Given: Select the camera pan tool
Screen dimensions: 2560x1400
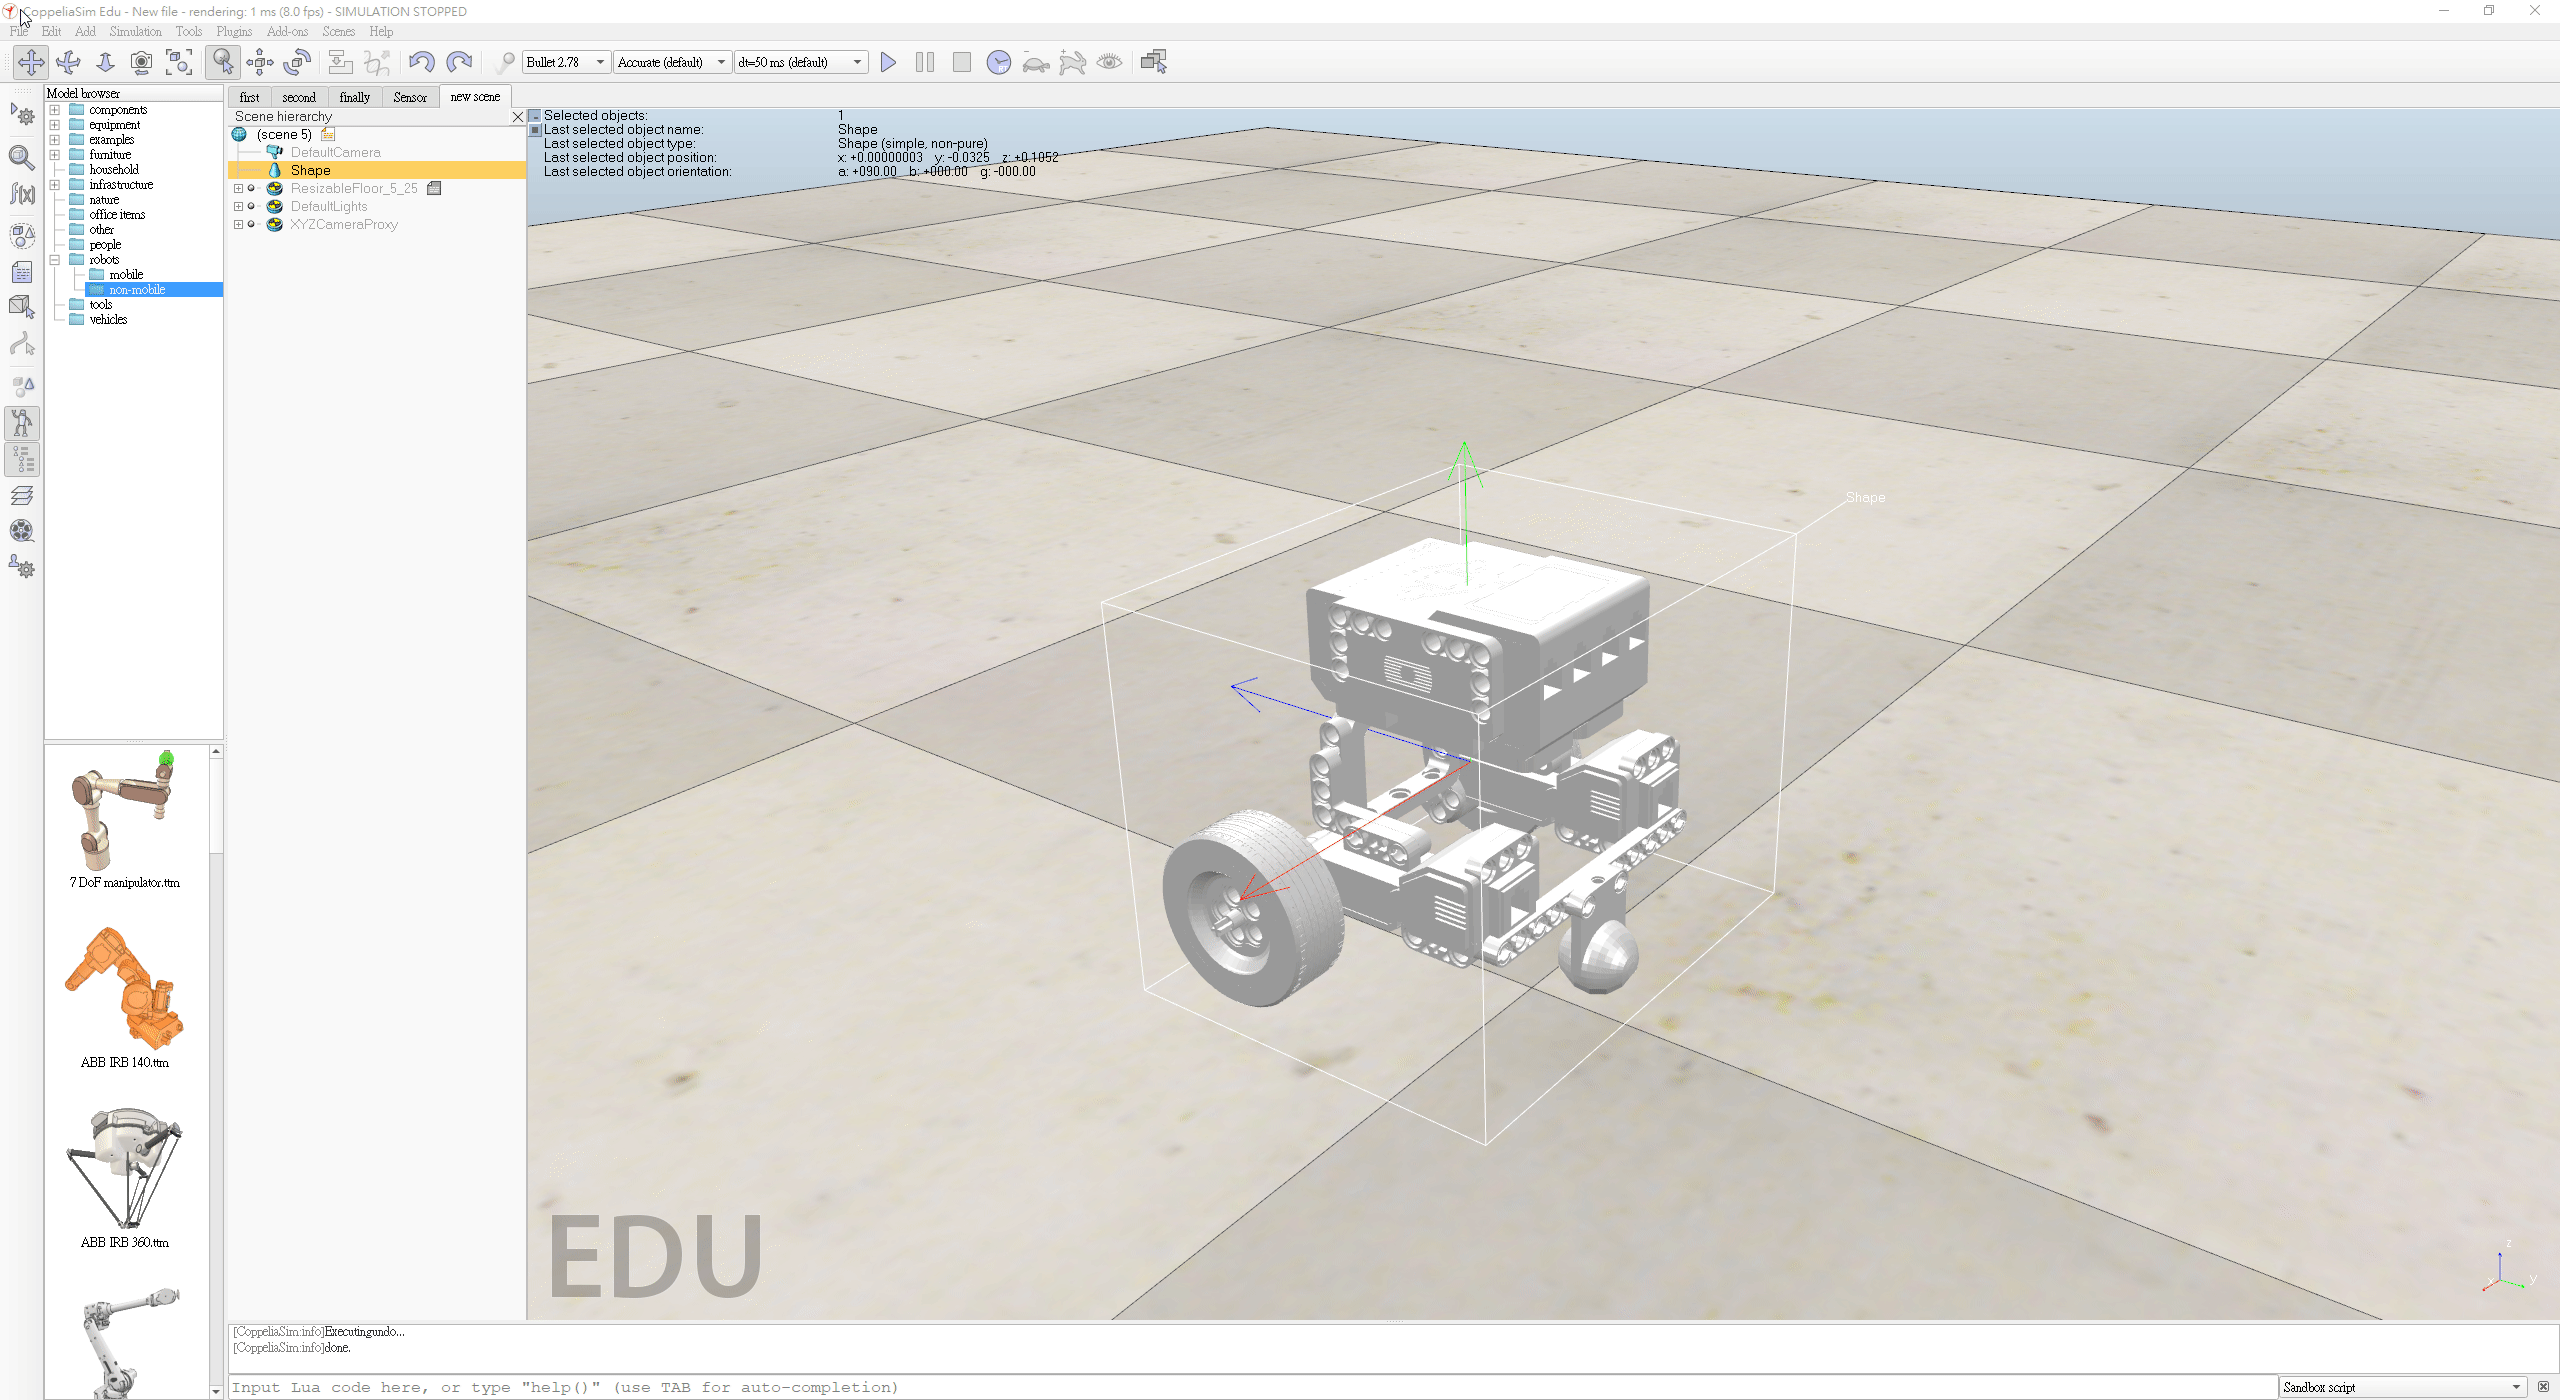Looking at the screenshot, I should pos(31,62).
